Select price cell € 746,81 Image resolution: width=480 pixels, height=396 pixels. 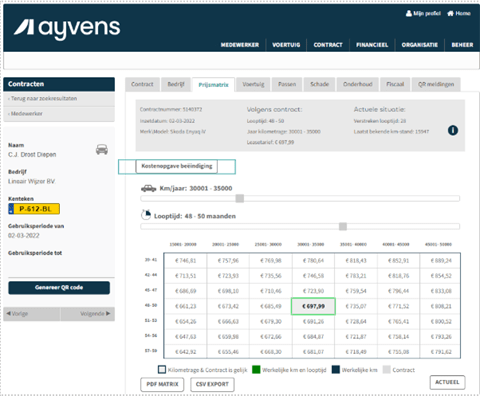[x=186, y=261]
